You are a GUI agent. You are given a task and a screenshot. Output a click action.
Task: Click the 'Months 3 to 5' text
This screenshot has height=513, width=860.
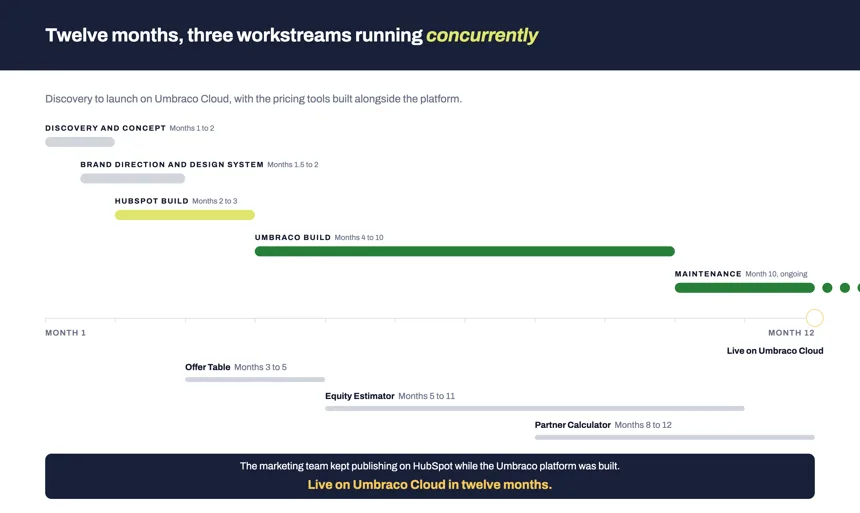tap(261, 367)
